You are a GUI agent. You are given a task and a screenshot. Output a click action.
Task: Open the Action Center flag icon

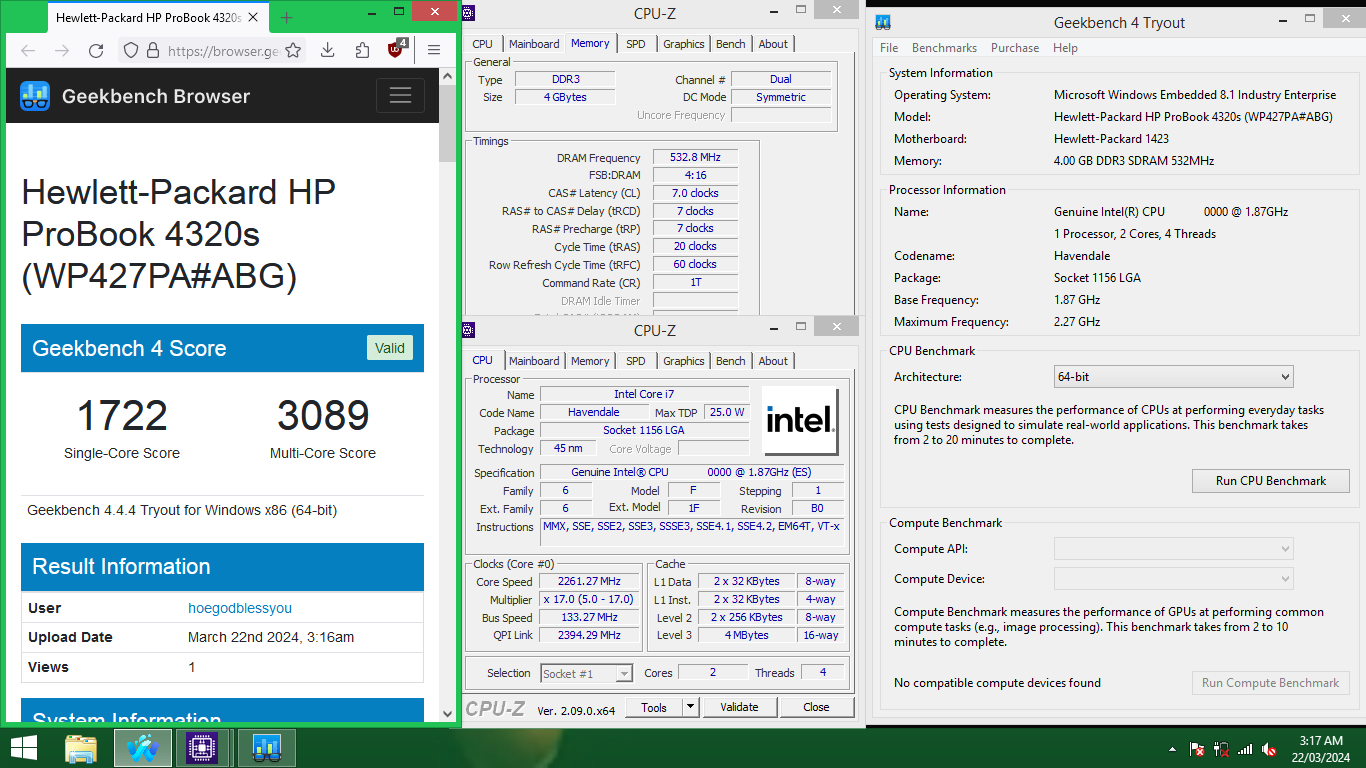point(1197,749)
